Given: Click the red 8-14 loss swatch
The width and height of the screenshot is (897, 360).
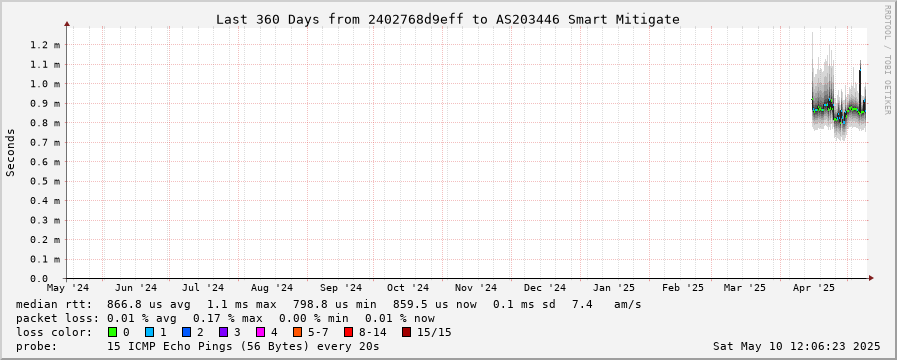Looking at the screenshot, I should tap(348, 332).
